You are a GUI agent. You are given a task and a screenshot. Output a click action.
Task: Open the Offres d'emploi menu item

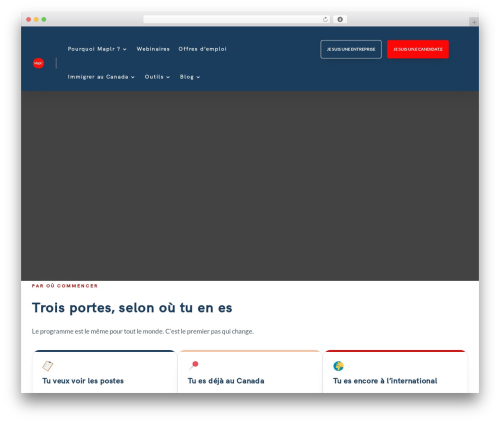click(x=202, y=49)
